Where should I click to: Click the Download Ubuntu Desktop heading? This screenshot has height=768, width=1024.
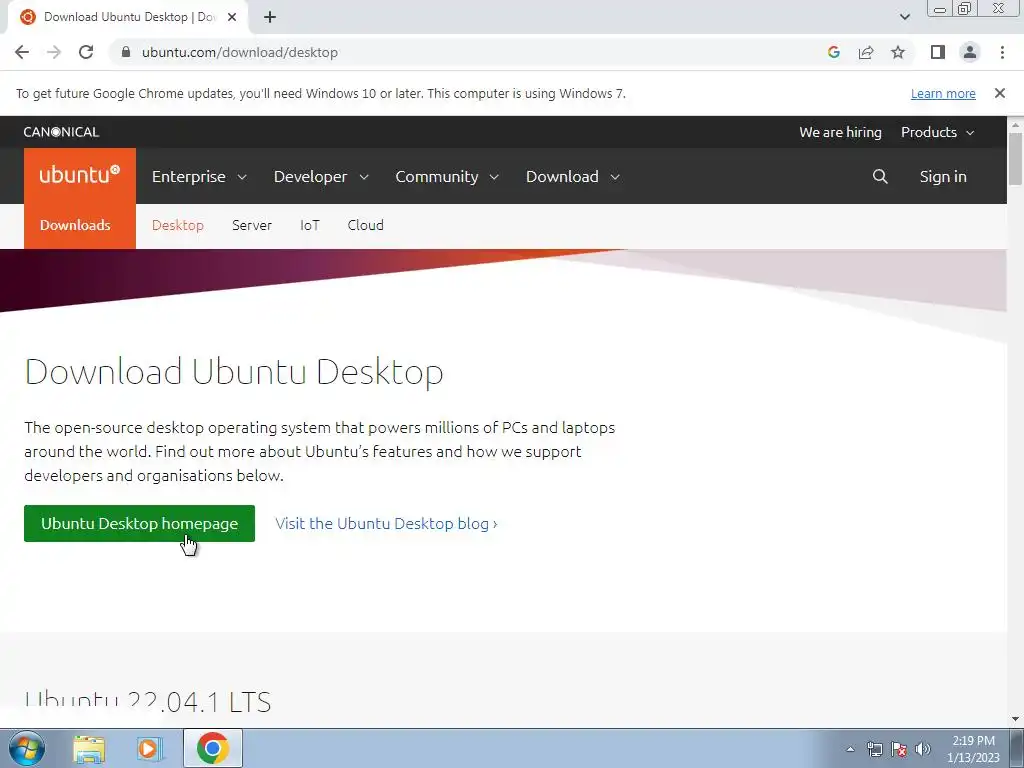click(x=234, y=372)
